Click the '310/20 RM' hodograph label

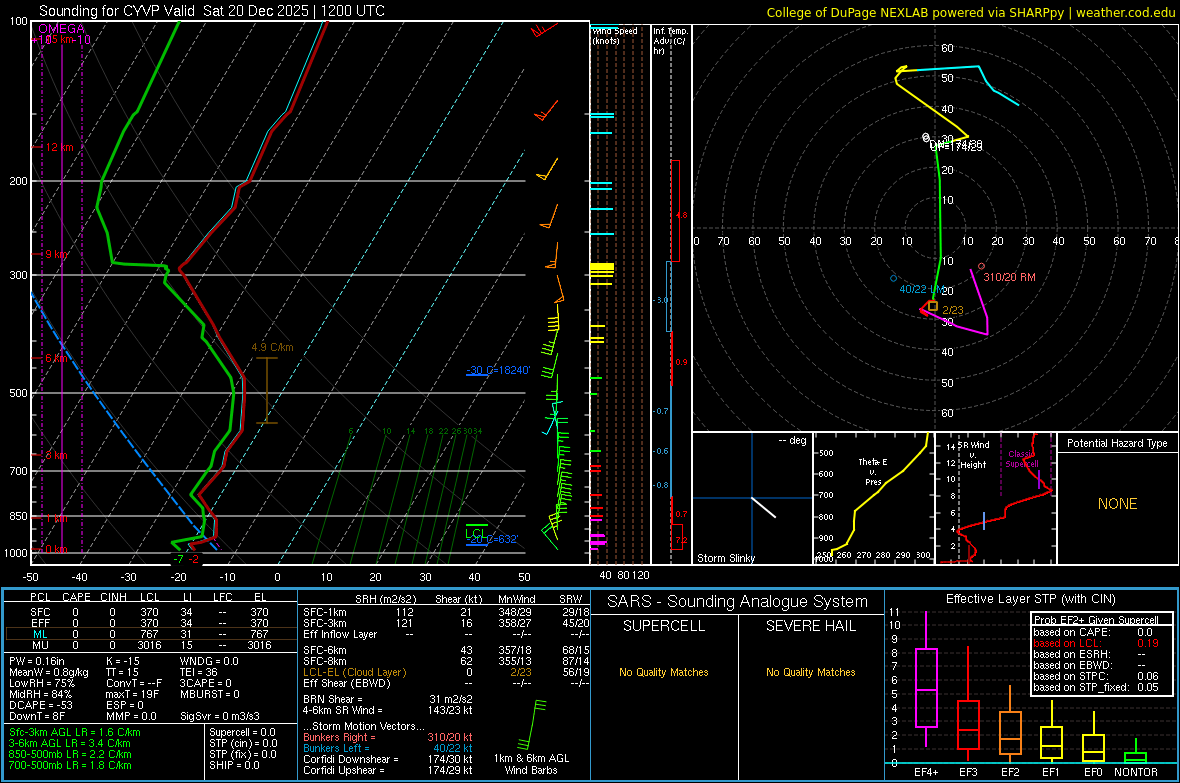pyautogui.click(x=1009, y=277)
